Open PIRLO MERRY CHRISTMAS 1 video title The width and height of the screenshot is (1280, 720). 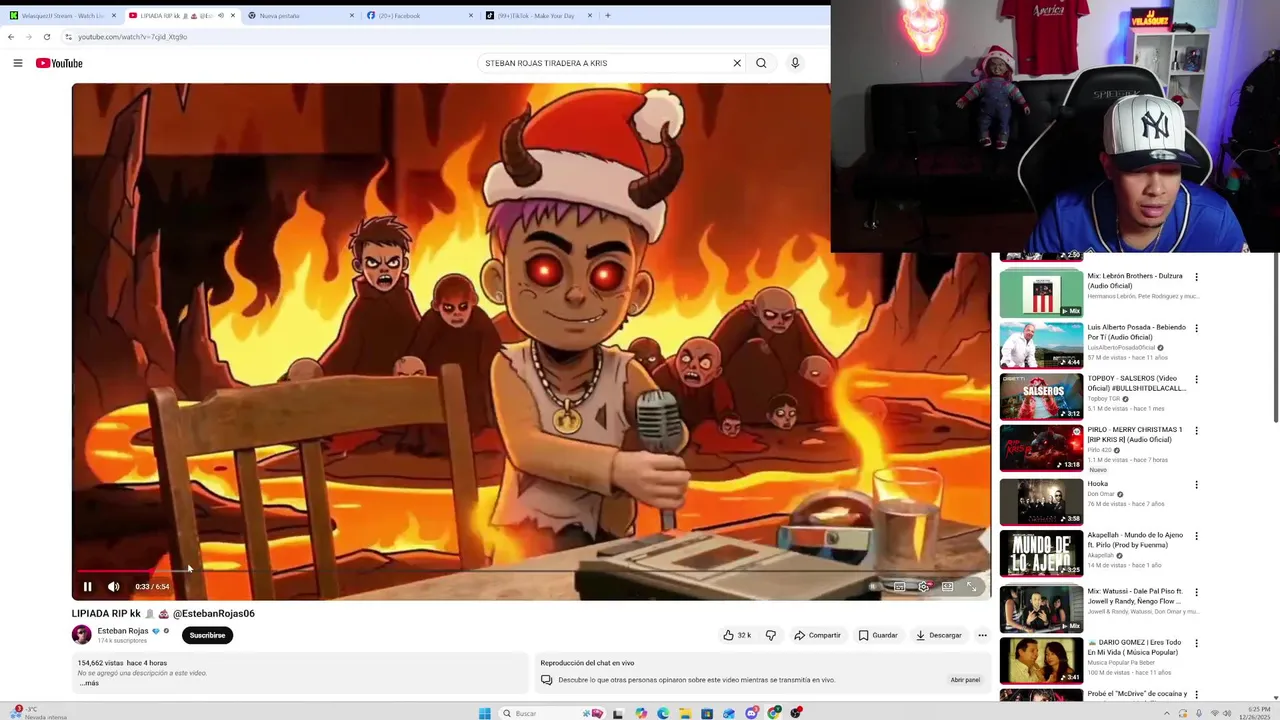(1135, 435)
